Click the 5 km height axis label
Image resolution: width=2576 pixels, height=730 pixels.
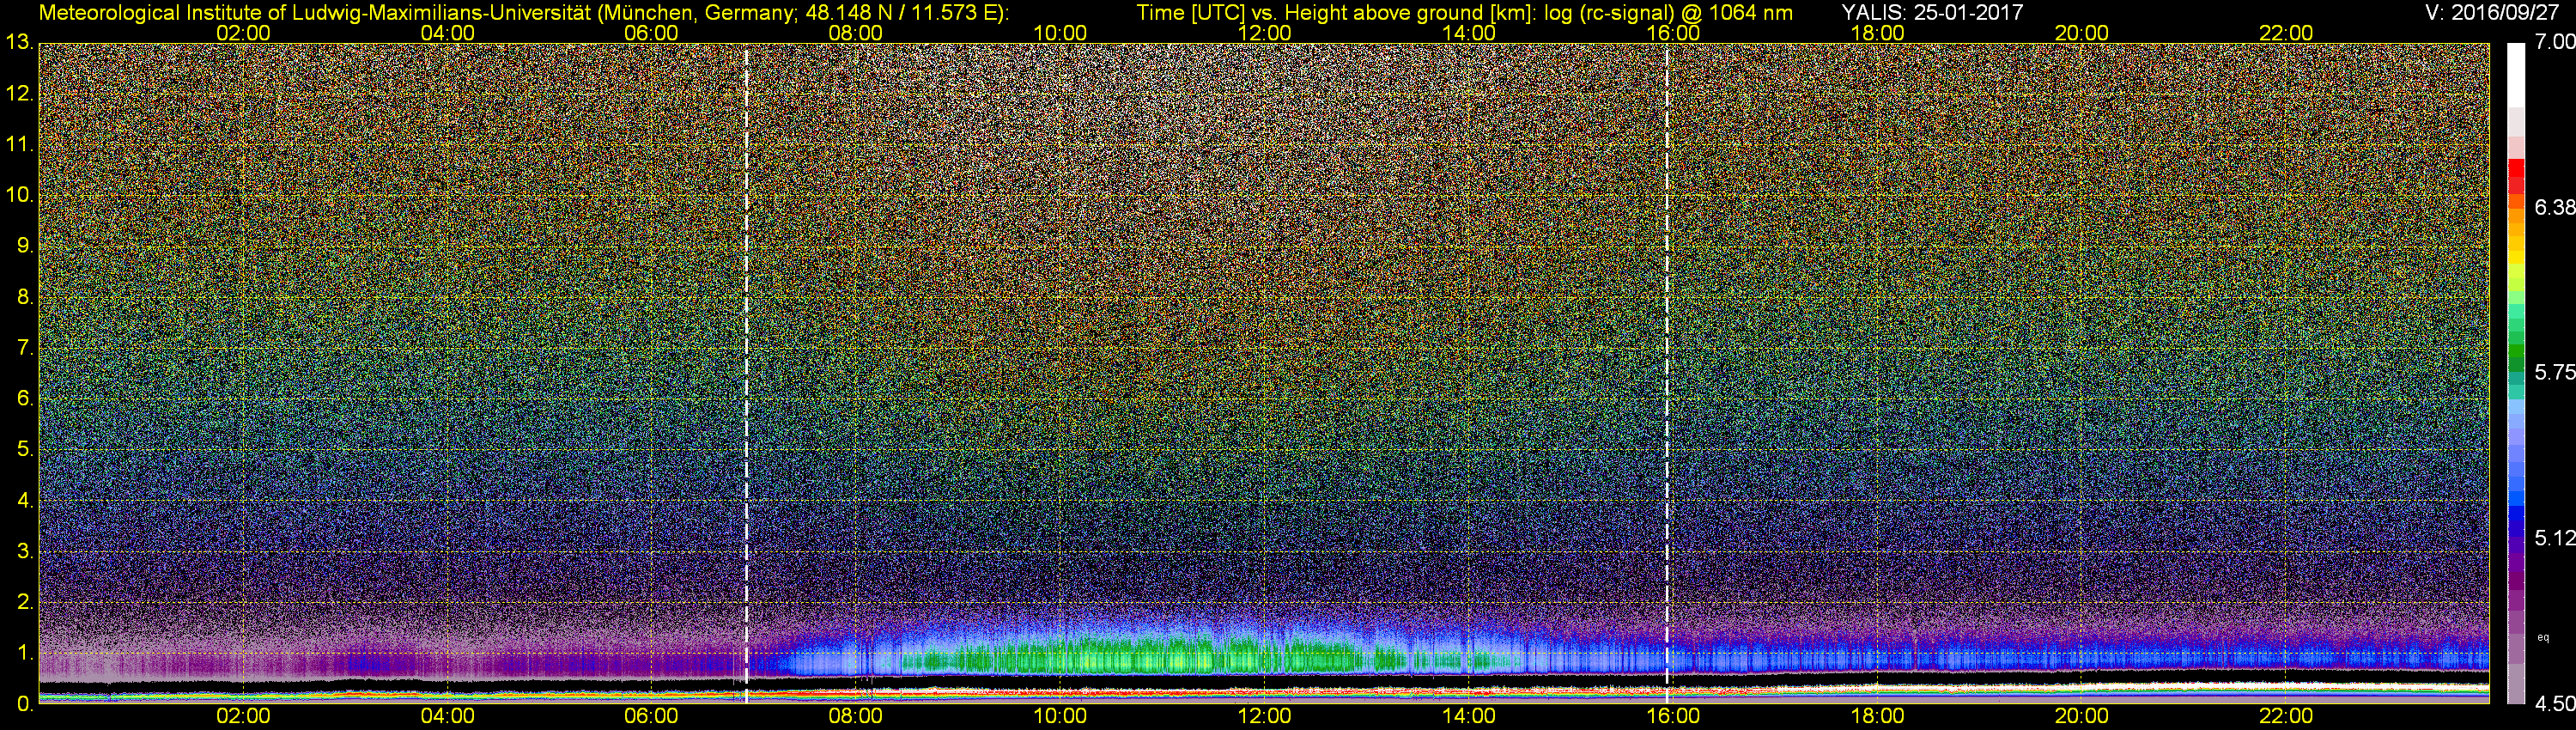tap(24, 449)
